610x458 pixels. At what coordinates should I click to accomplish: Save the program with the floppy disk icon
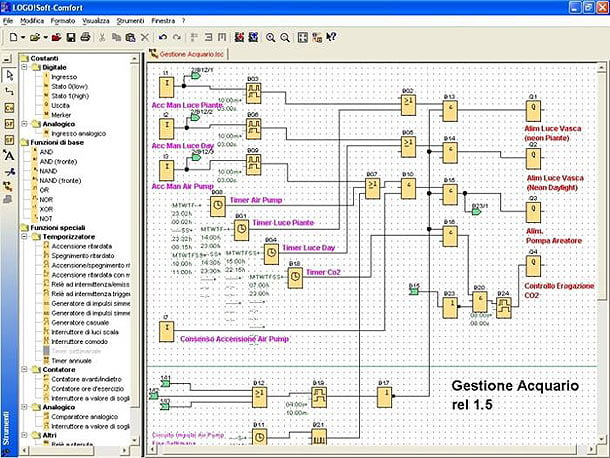click(x=71, y=37)
